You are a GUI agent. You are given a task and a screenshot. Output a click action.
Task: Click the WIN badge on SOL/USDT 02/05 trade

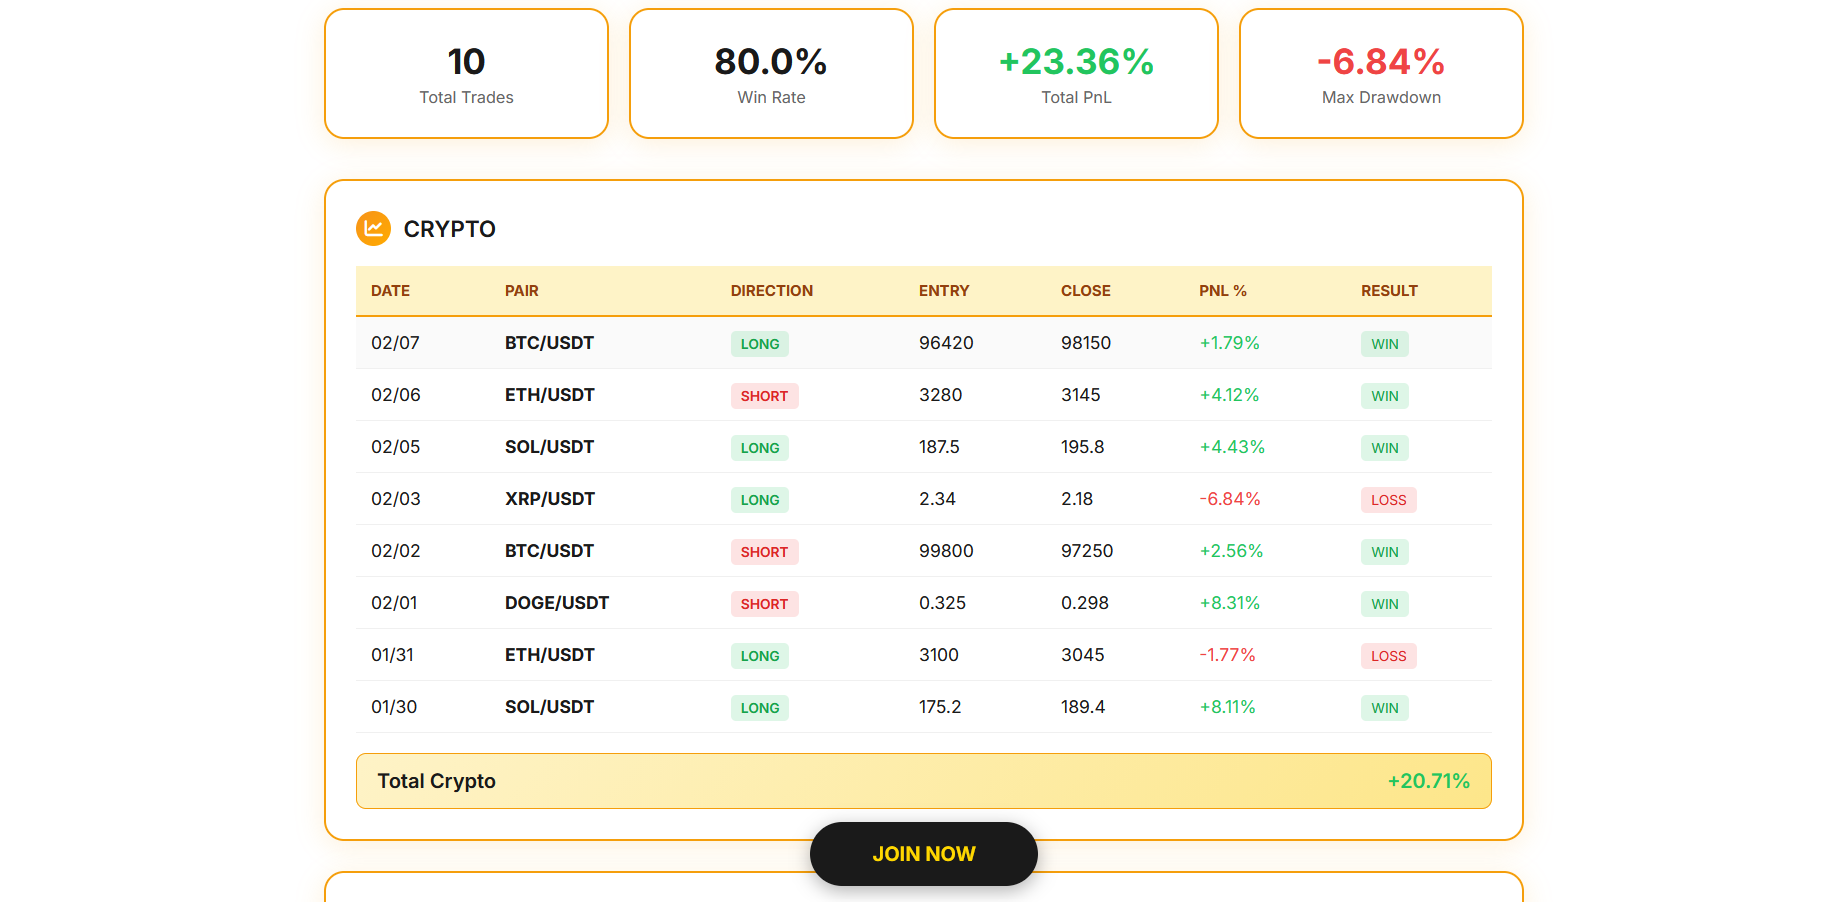coord(1384,447)
